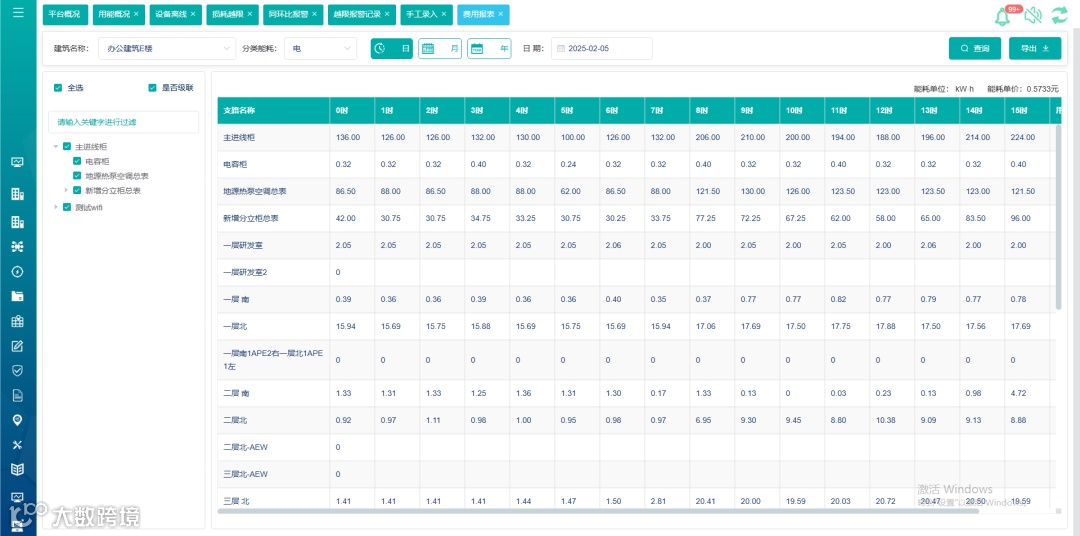The height and width of the screenshot is (536, 1080).
Task: Close the 越限报警记录 tab with its X
Action: point(387,14)
